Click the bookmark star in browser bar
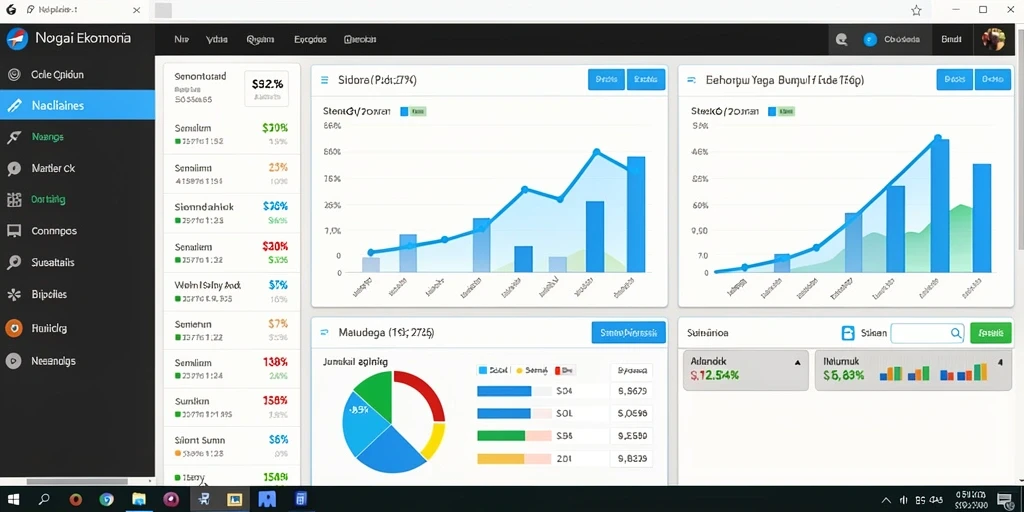This screenshot has height=512, width=1024. (916, 10)
